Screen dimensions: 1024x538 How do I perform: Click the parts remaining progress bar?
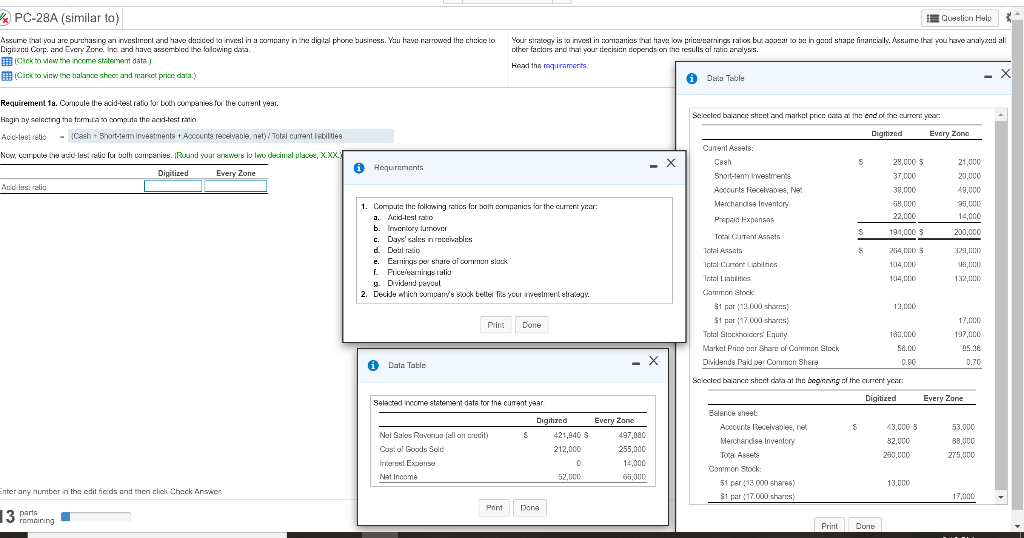tap(96, 516)
